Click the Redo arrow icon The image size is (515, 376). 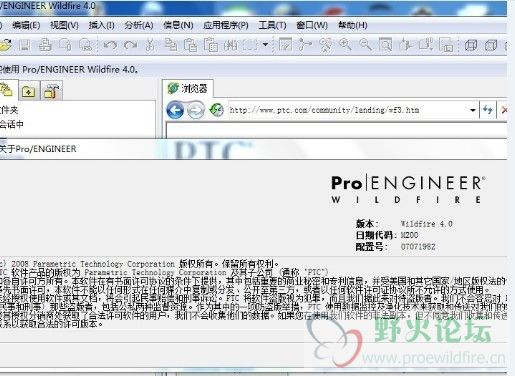click(130, 45)
